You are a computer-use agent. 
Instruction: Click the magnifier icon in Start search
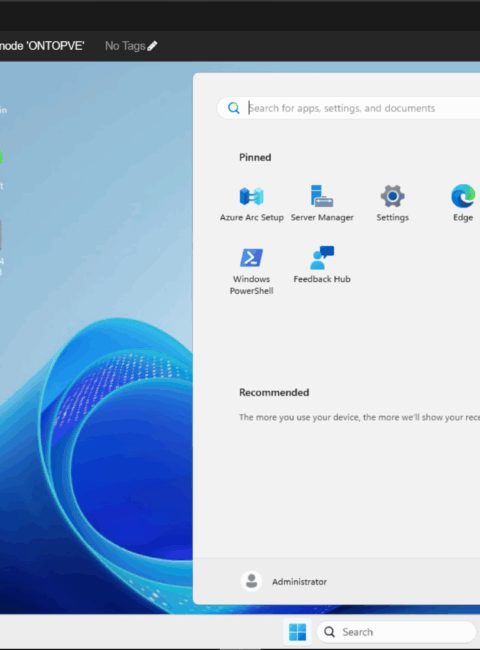tap(233, 108)
